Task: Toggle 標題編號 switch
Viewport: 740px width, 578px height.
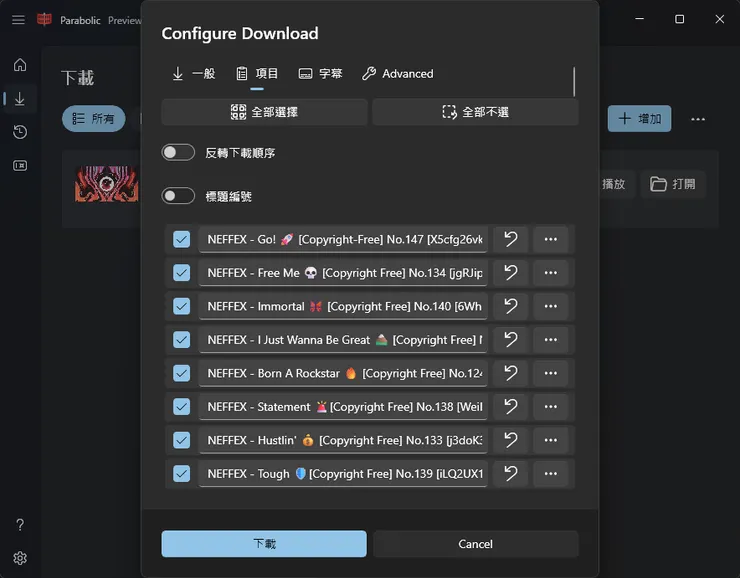Action: click(x=178, y=196)
